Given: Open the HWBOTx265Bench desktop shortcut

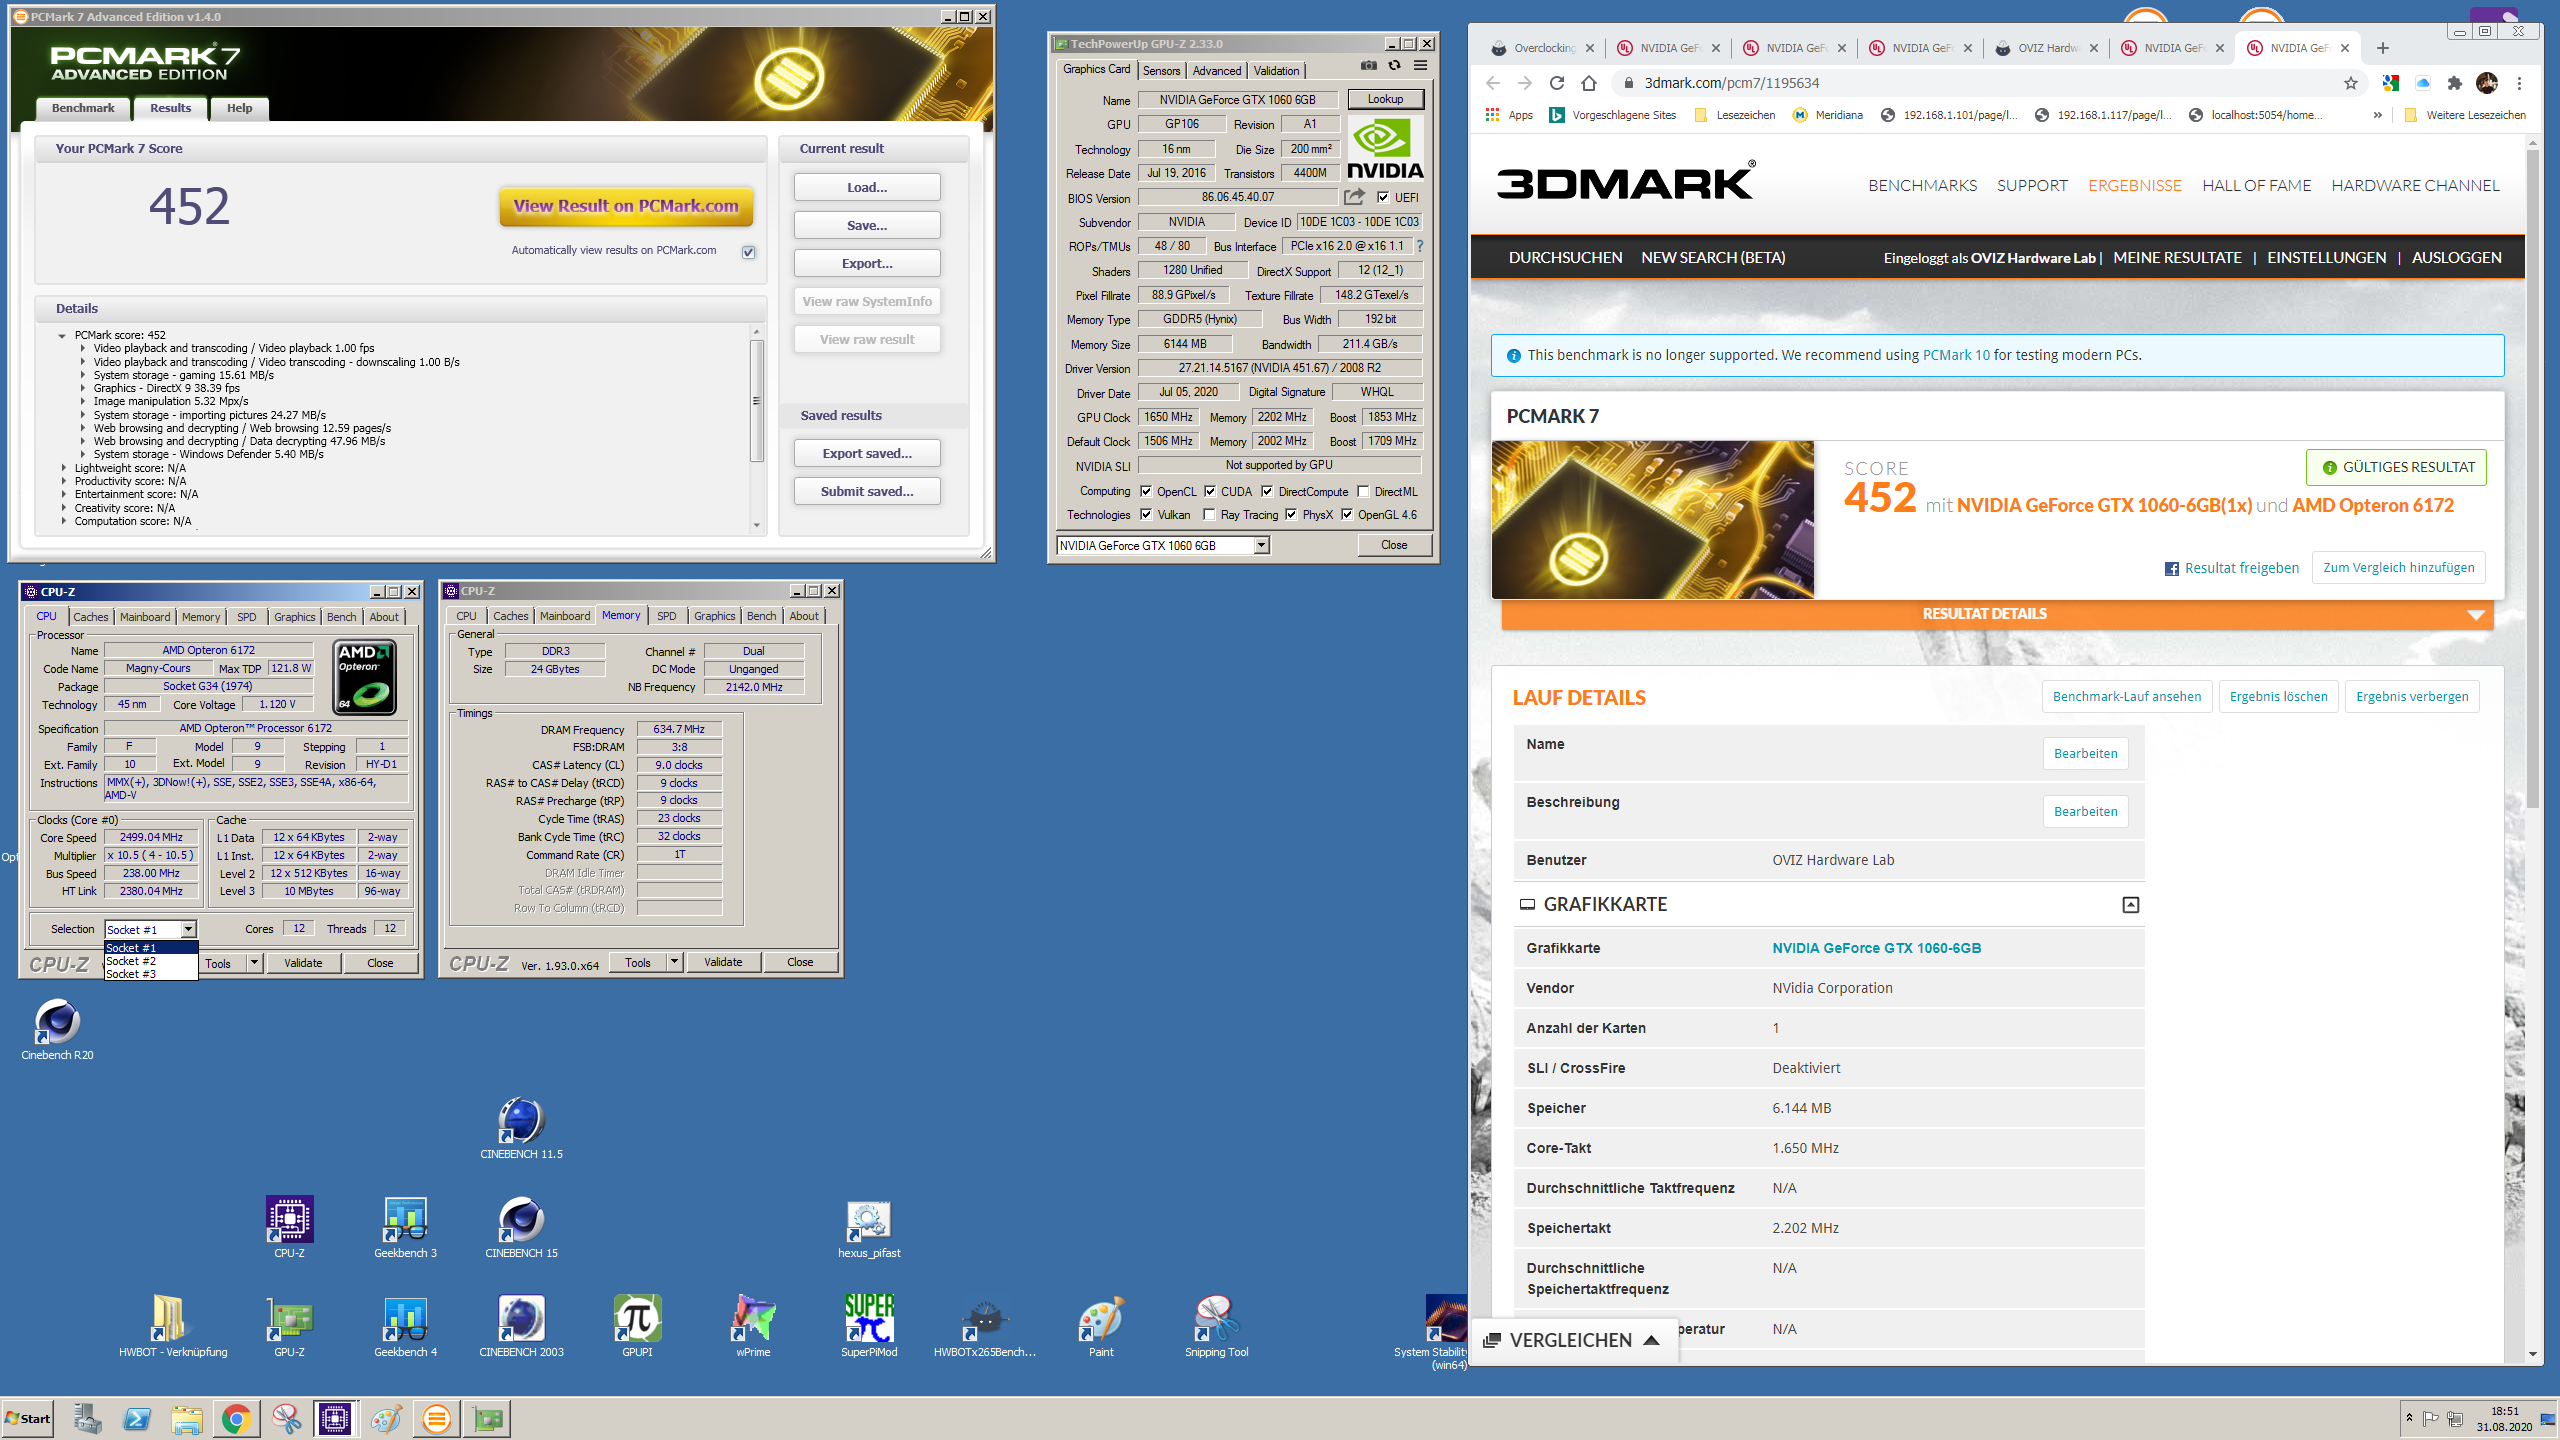Looking at the screenshot, I should [x=985, y=1326].
